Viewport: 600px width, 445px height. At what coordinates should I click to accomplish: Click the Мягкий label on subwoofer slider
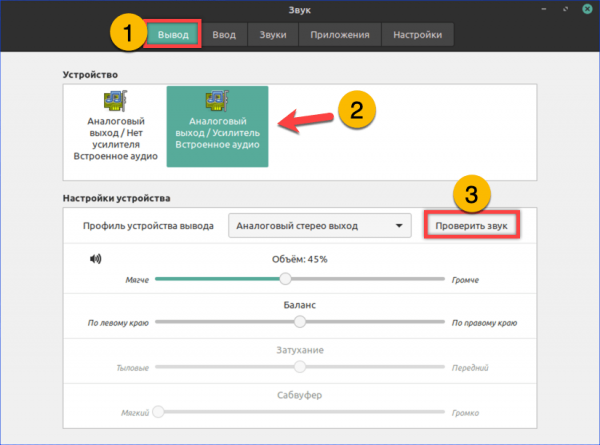[135, 413]
